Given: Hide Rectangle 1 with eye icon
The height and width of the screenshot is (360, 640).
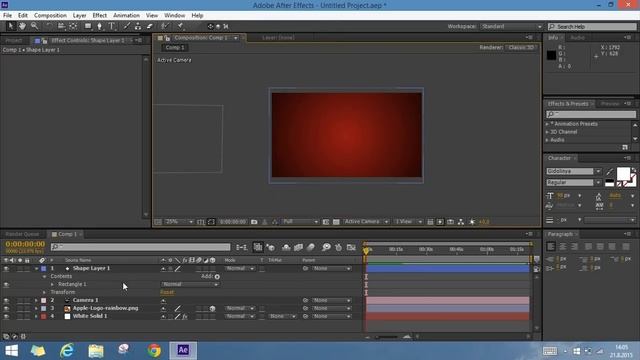Looking at the screenshot, I should point(6,284).
